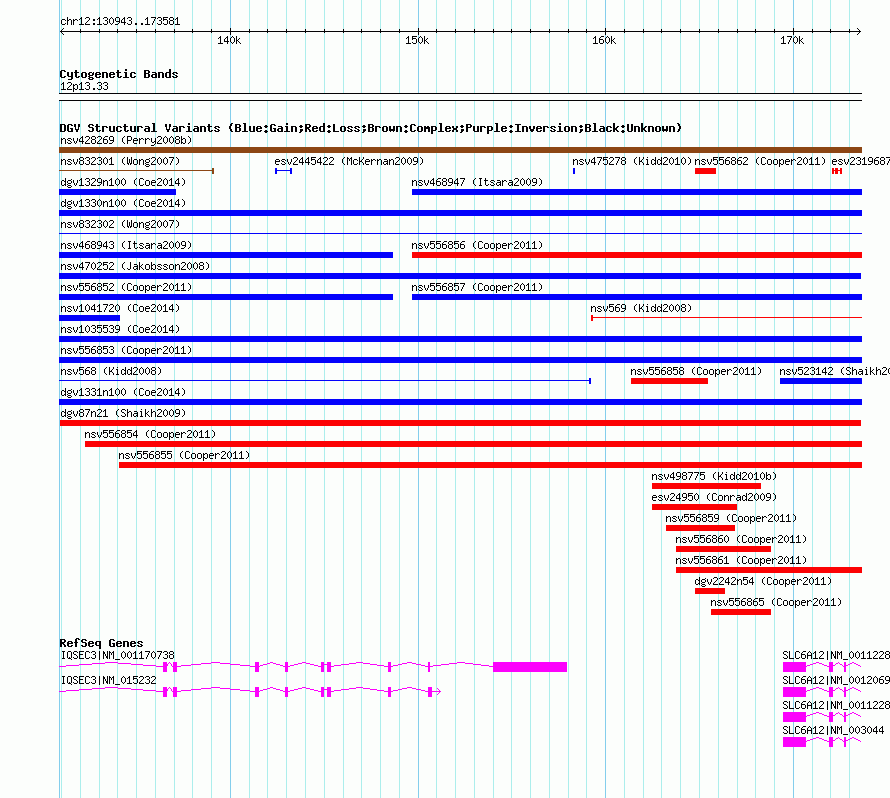This screenshot has height=798, width=890.
Task: Select the red nsv556858 loss bar
Action: [669, 381]
